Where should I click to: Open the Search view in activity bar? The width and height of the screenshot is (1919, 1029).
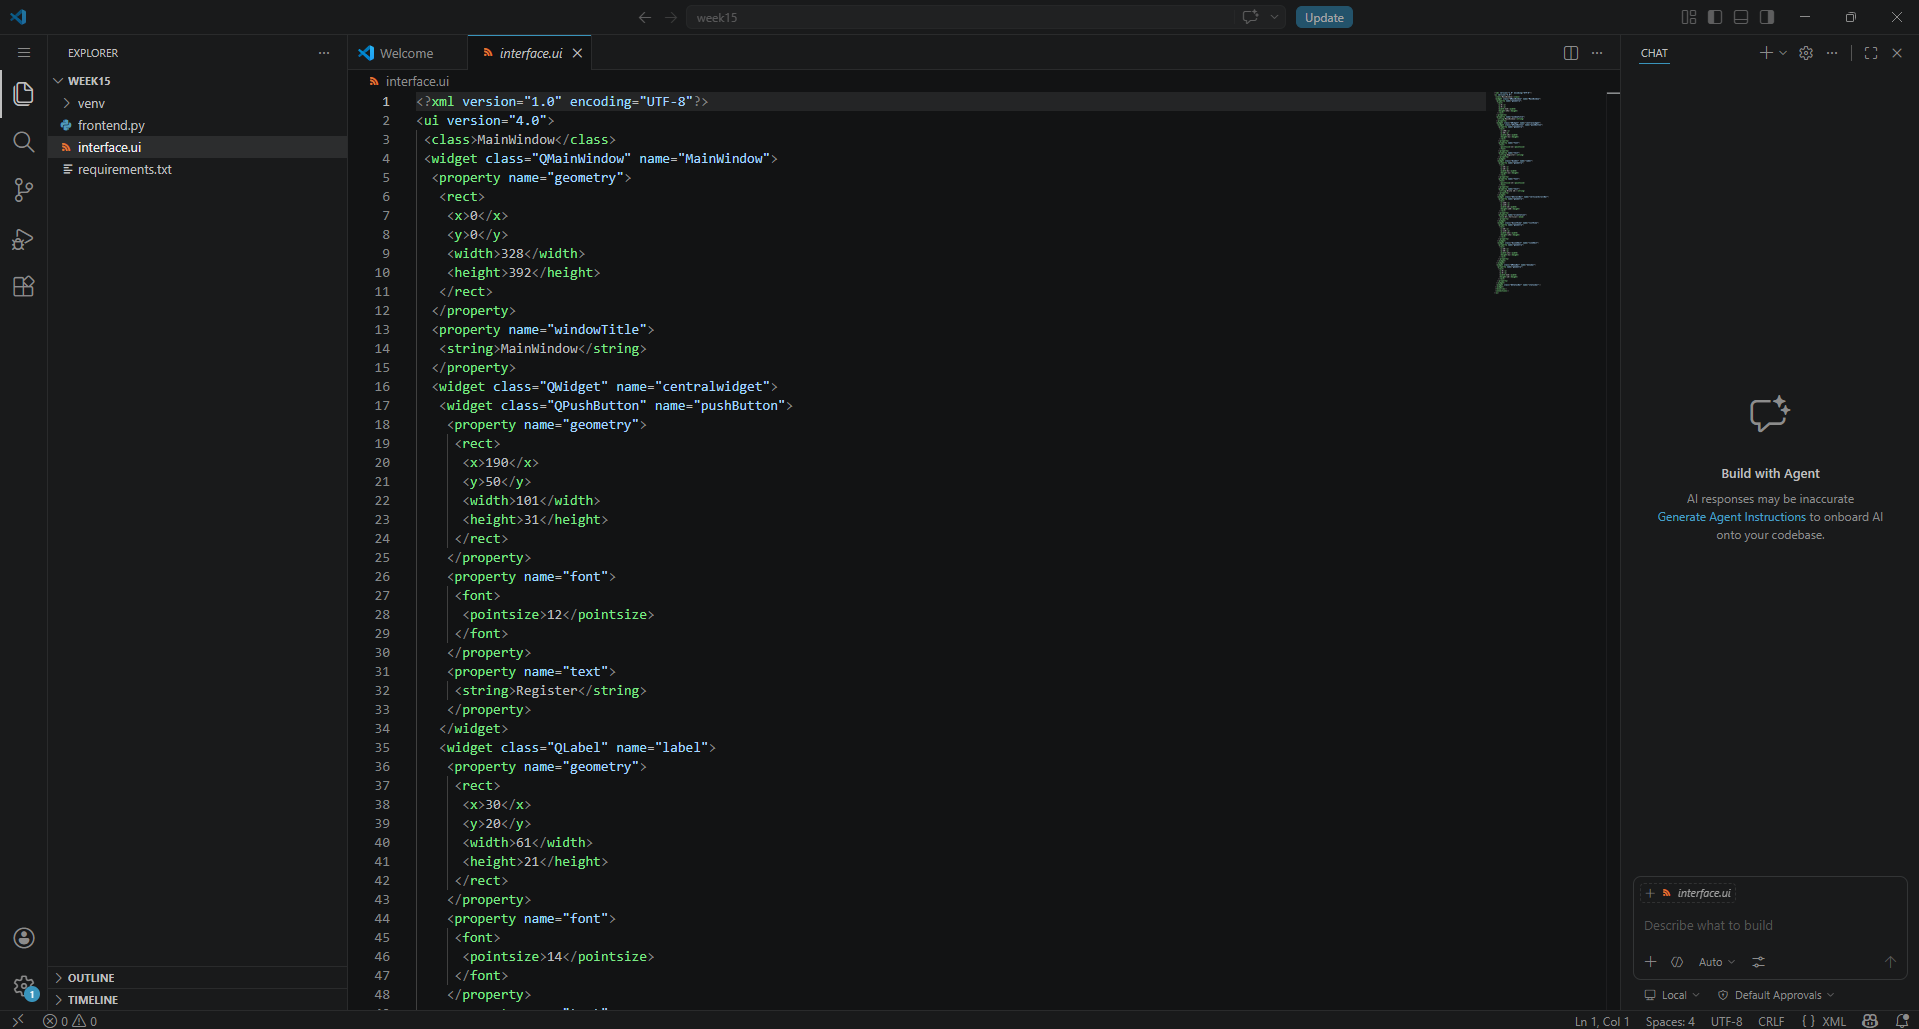click(24, 142)
